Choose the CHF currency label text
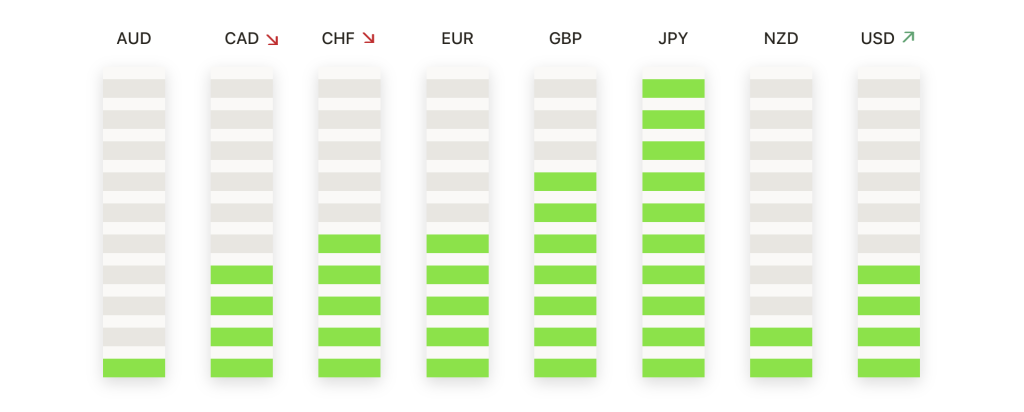 [x=338, y=40]
